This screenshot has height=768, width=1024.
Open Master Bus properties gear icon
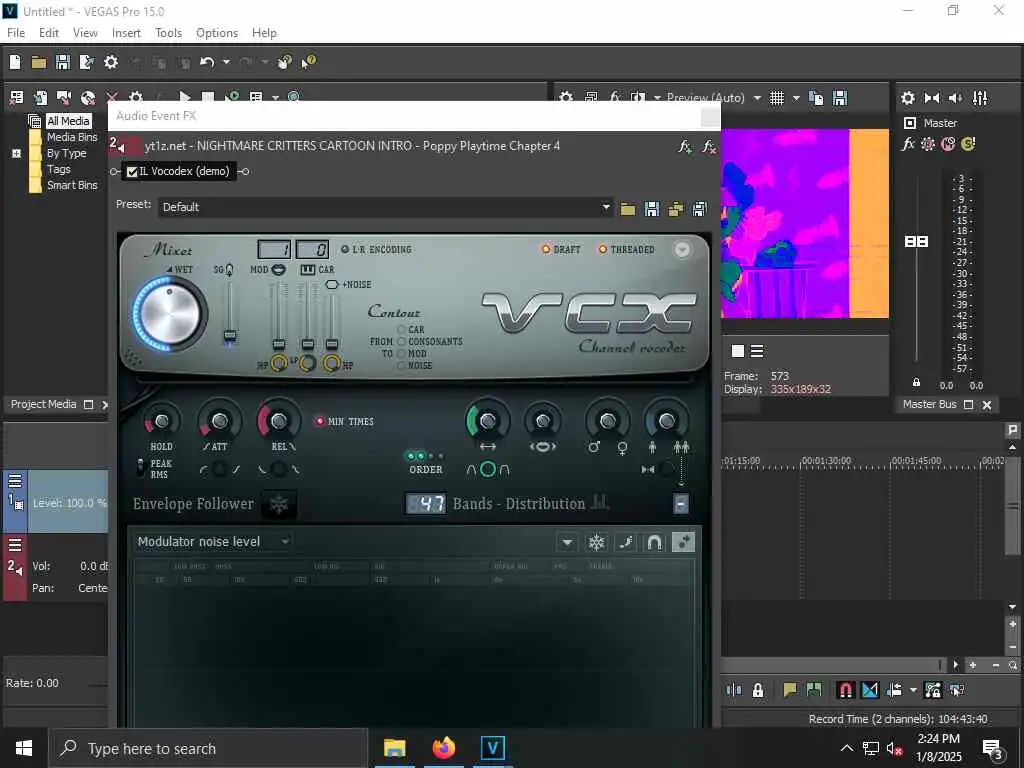[x=908, y=98]
